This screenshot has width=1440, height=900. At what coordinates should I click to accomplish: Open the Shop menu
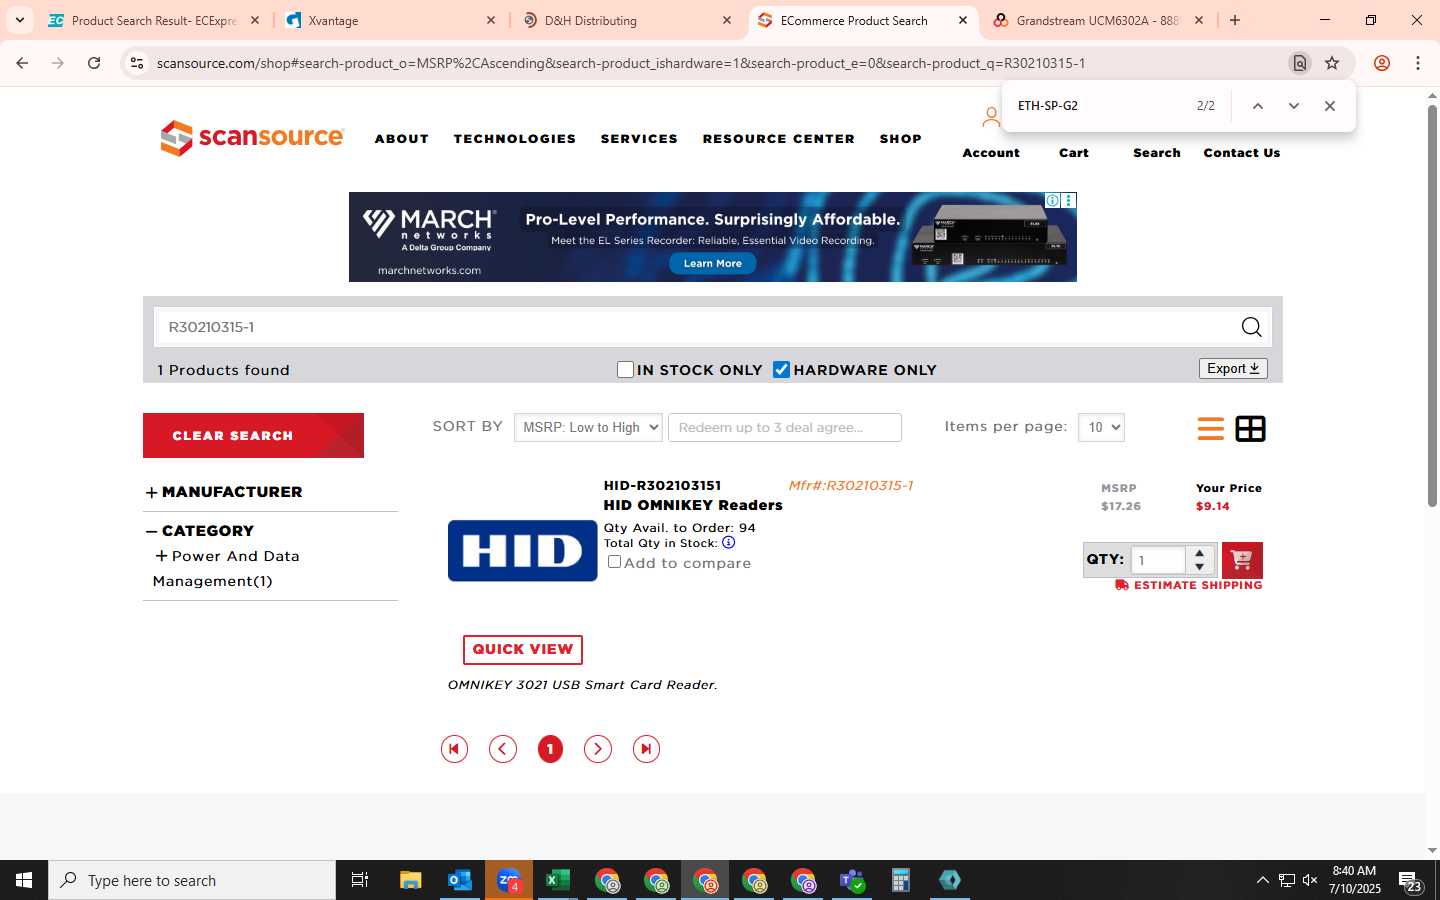tap(901, 139)
